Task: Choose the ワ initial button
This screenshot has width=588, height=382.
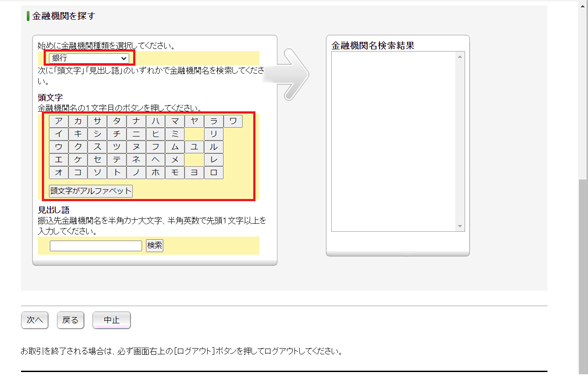Action: (233, 121)
